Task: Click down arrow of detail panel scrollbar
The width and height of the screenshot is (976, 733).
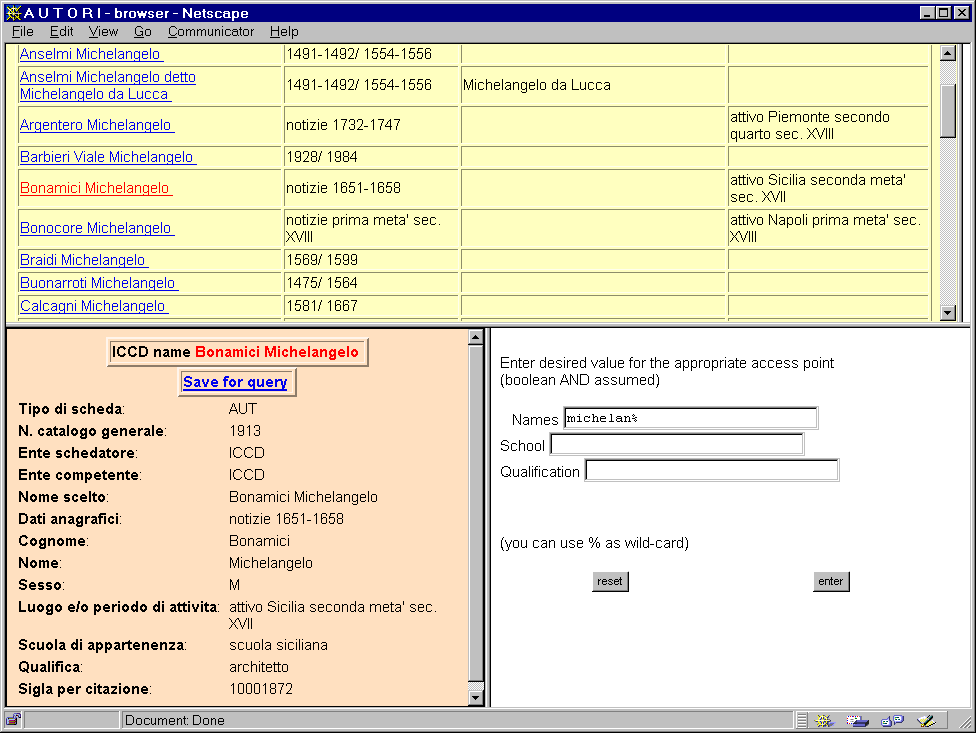Action: click(476, 698)
